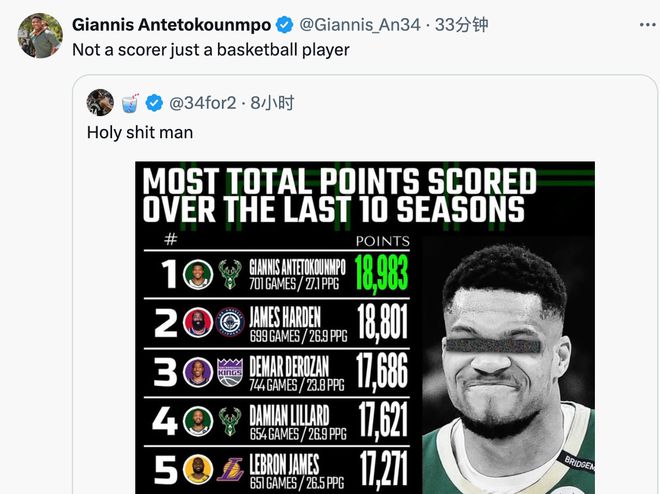660x494 pixels.
Task: Click the Kings logo beside DeMar DeRozan
Action: 229,371
